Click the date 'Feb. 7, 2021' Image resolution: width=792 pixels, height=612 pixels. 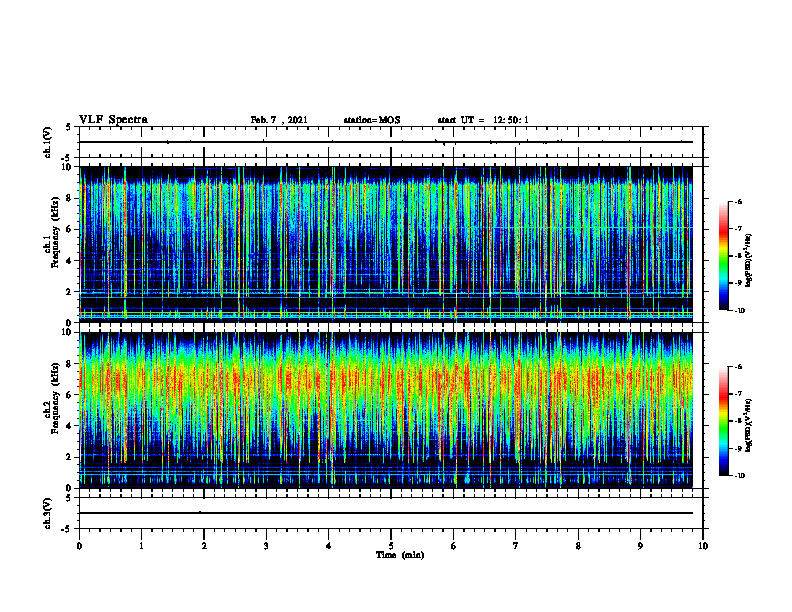pos(279,120)
